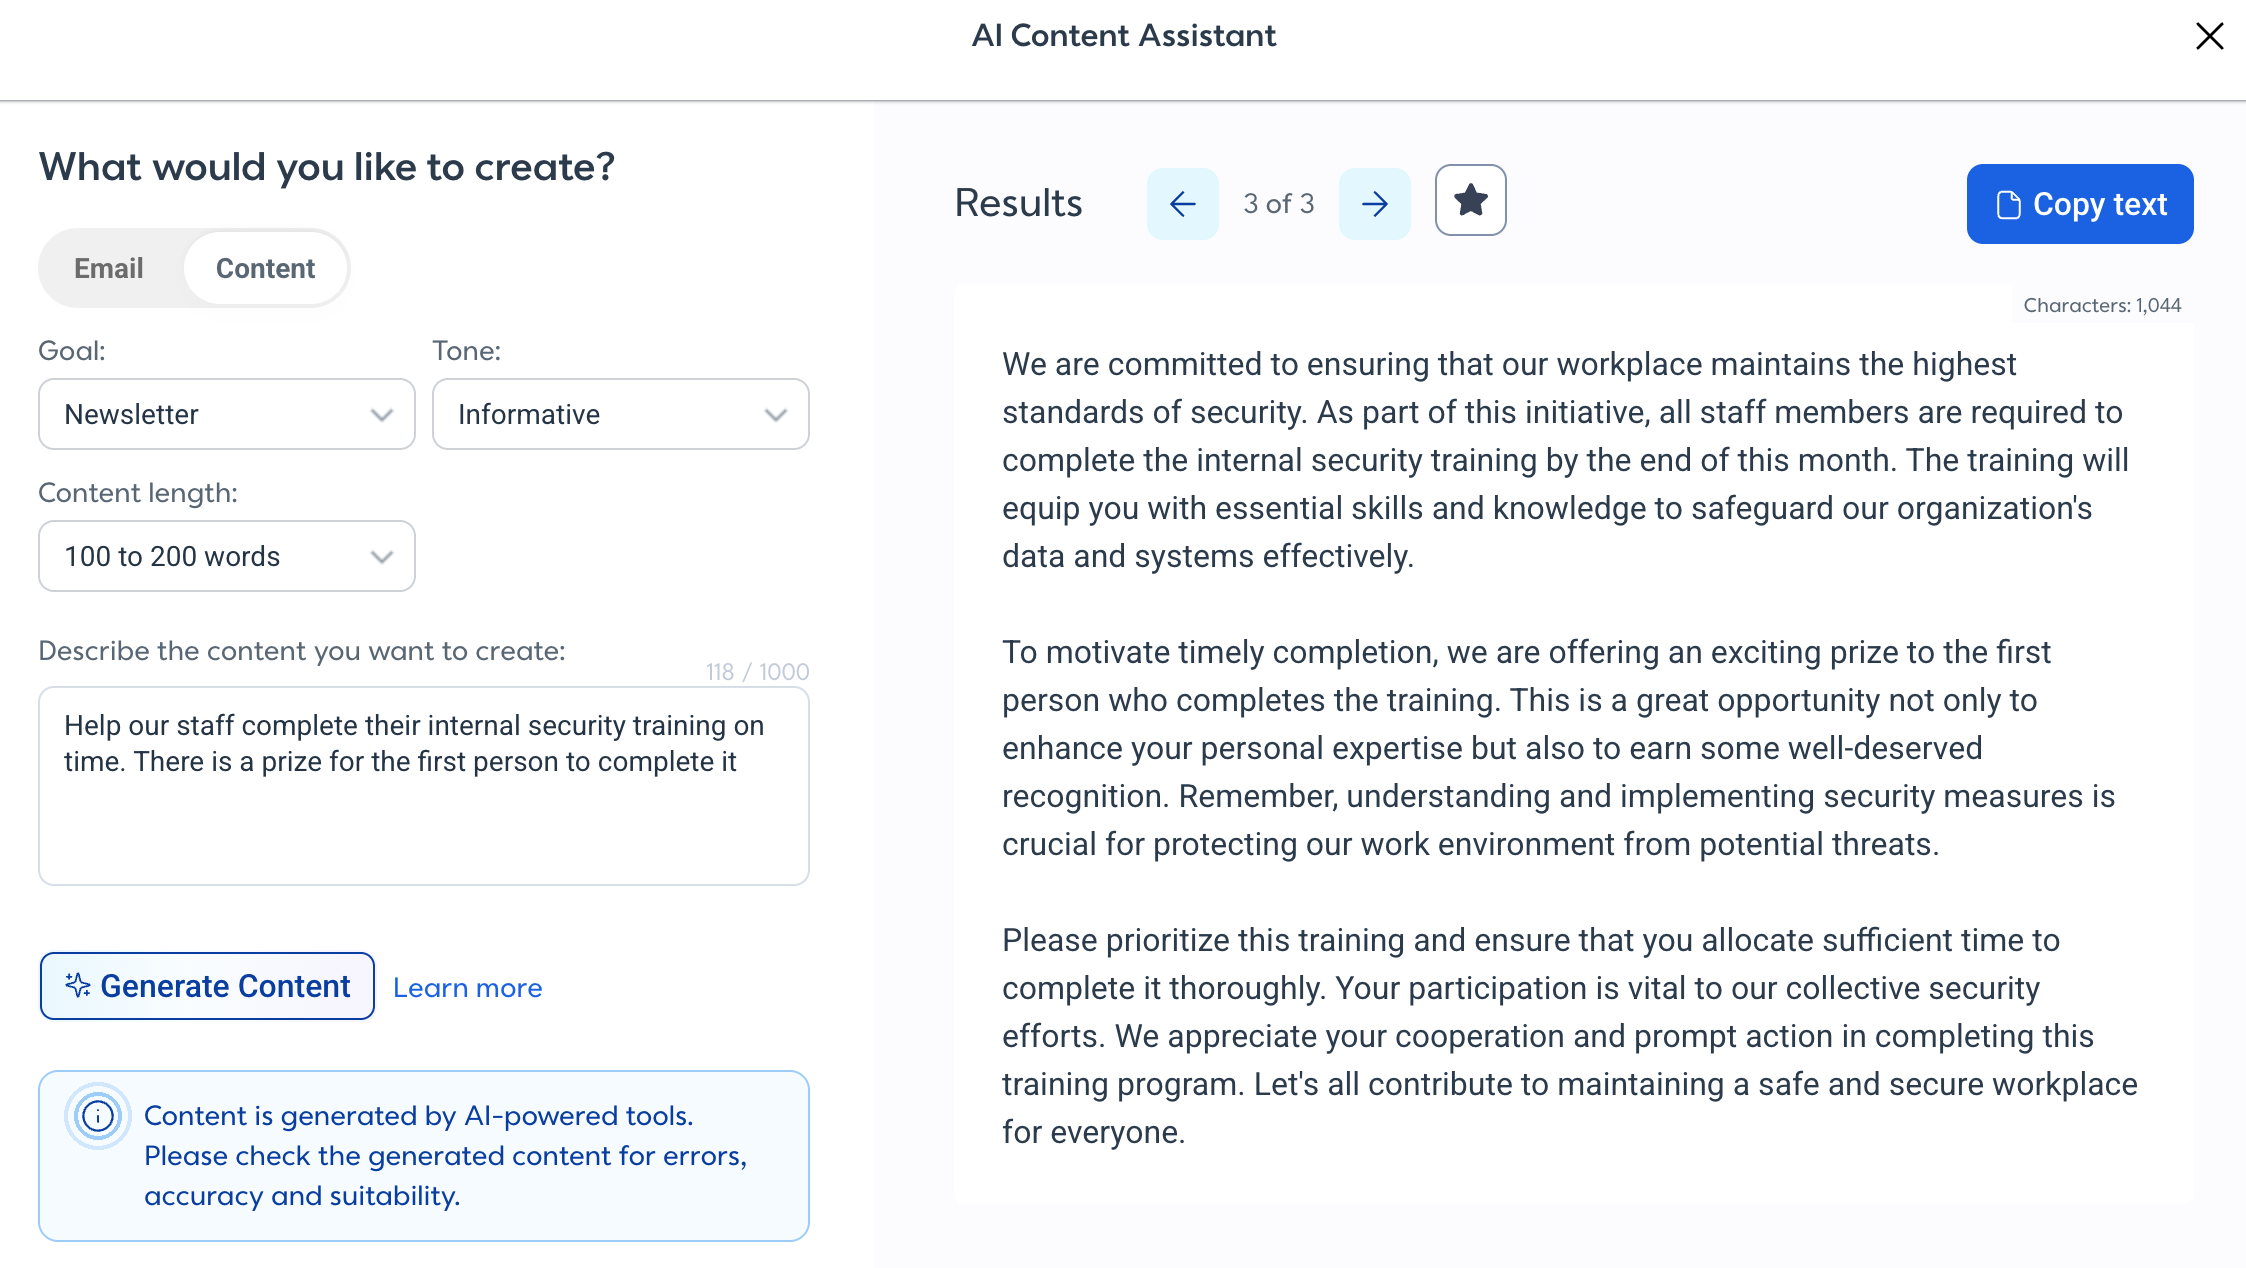Click Generate Content button
Image resolution: width=2246 pixels, height=1268 pixels.
(x=207, y=986)
